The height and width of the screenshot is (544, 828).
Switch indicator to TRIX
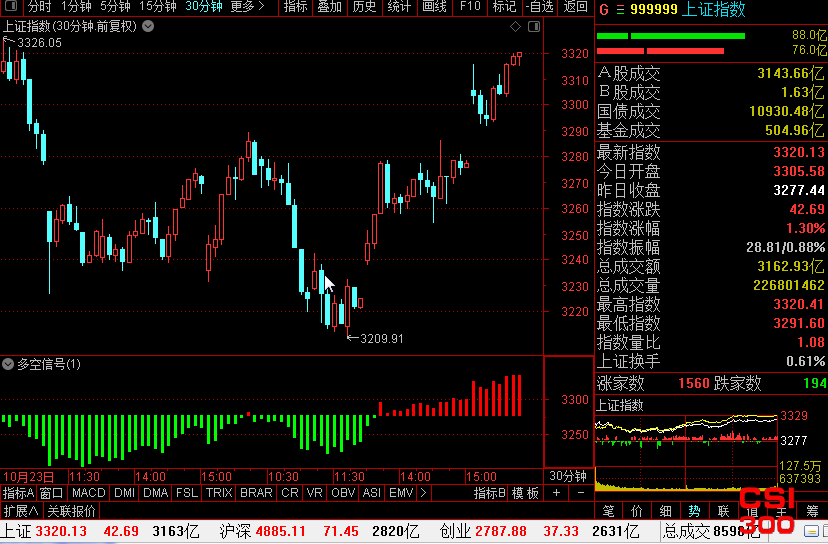pyautogui.click(x=219, y=493)
